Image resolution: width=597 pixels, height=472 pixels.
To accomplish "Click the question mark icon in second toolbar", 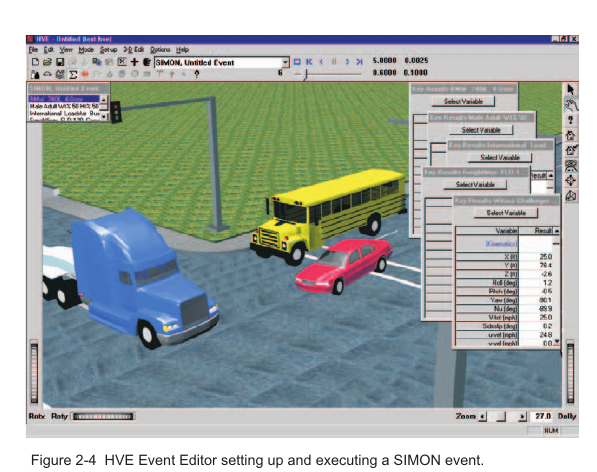I will click(x=196, y=74).
